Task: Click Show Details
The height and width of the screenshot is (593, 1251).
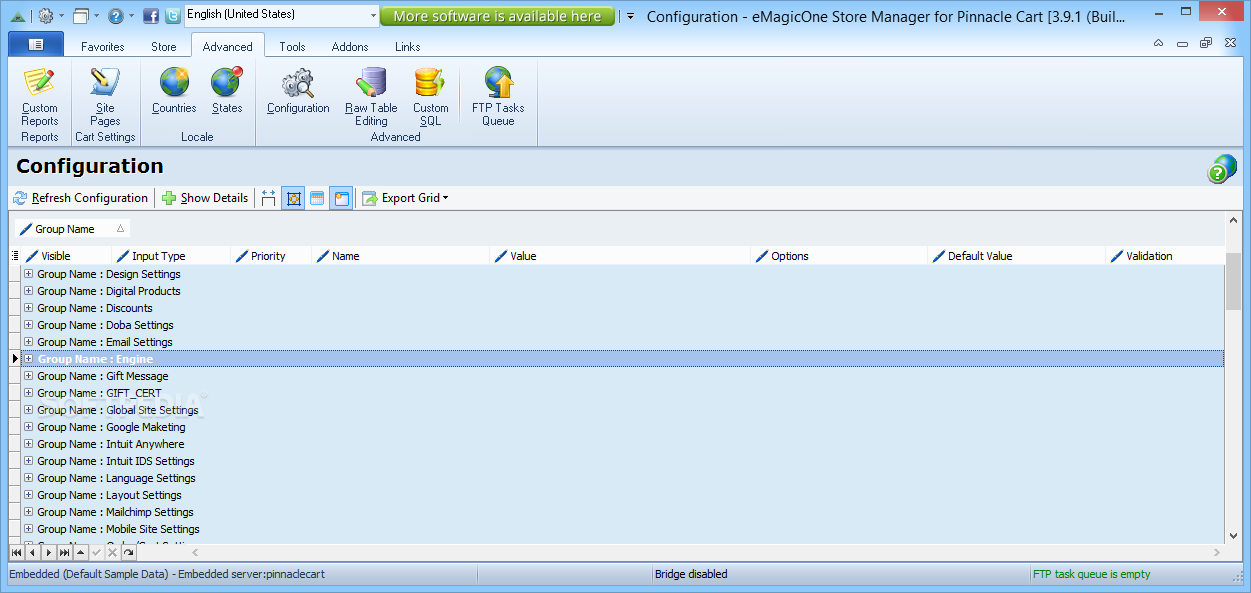Action: pyautogui.click(x=205, y=198)
